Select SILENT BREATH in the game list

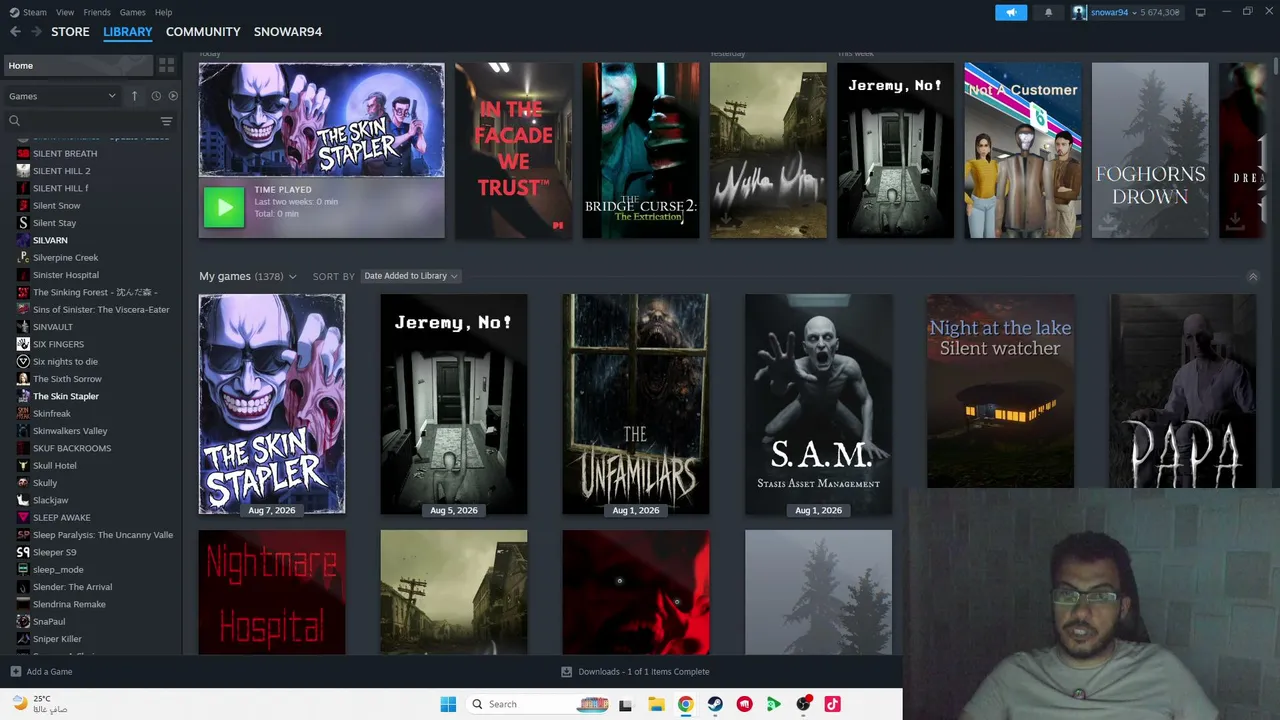coord(65,154)
